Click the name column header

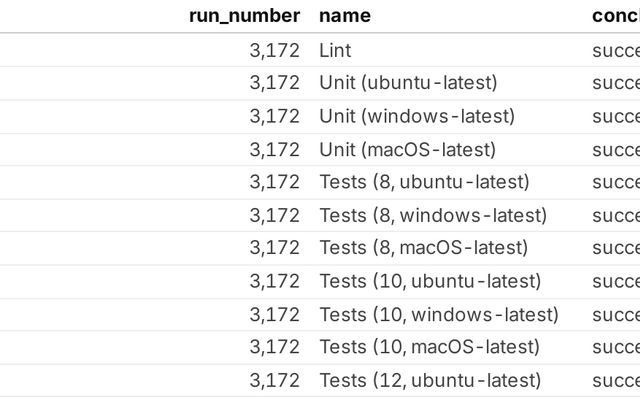[345, 16]
